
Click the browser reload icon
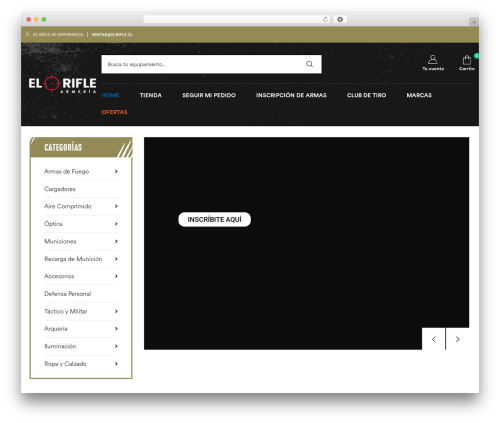pyautogui.click(x=325, y=19)
